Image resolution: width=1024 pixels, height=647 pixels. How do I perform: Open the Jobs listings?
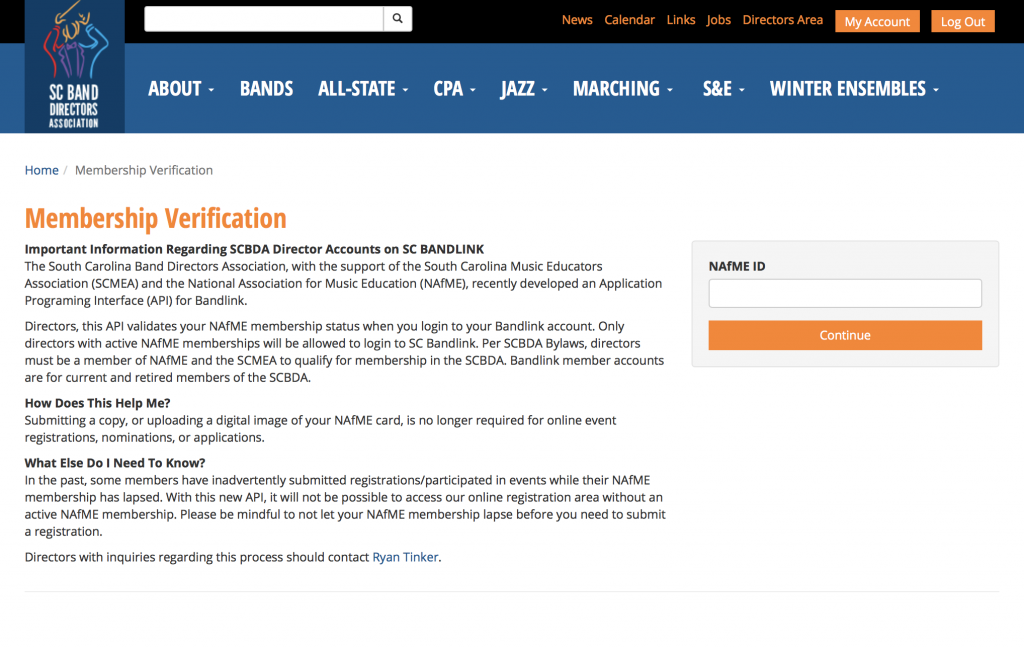(x=718, y=18)
